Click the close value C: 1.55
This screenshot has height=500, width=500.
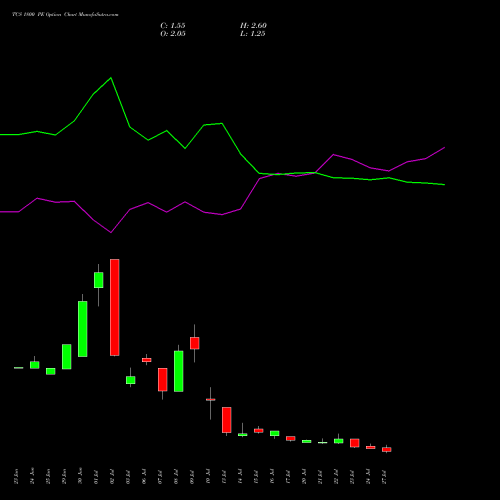(173, 26)
